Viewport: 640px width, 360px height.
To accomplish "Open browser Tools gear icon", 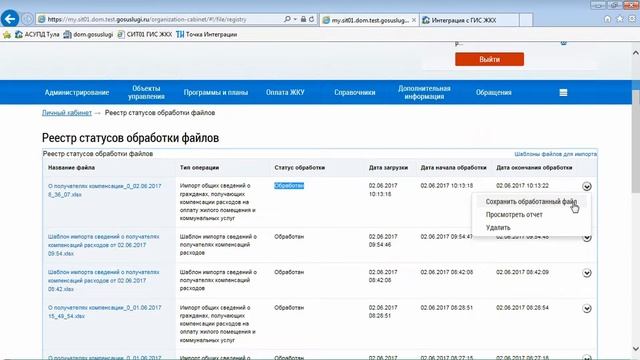I will click(x=632, y=19).
